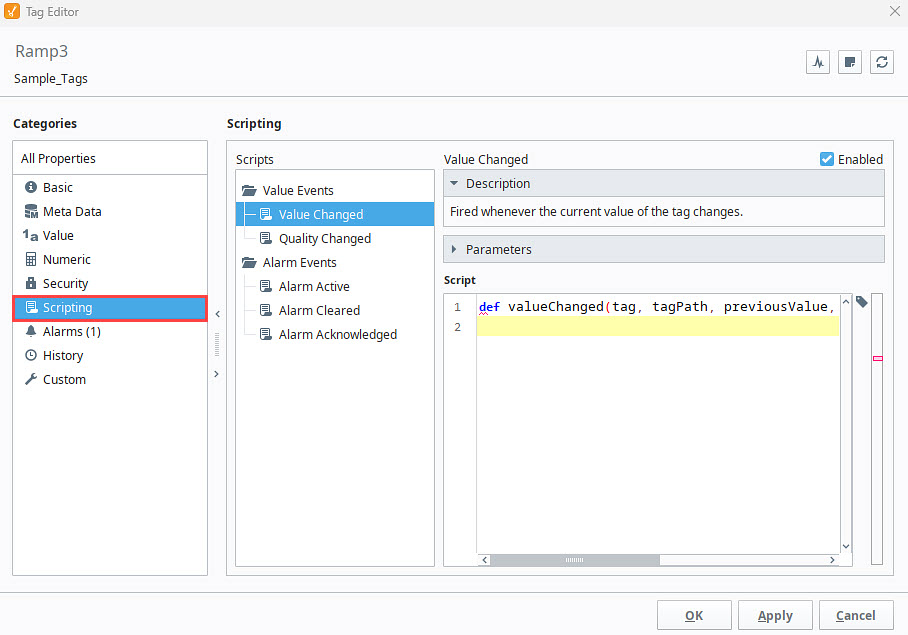
Task: Select the Basic category
Action: (110, 187)
